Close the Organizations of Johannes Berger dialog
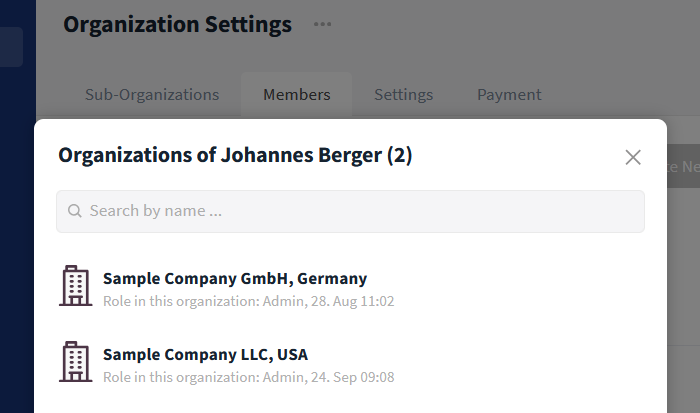The height and width of the screenshot is (413, 700). 633,157
